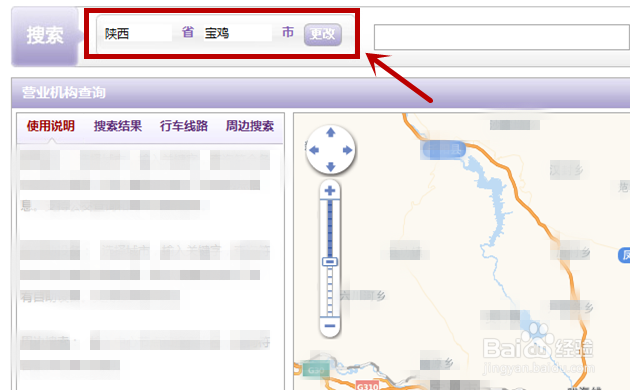Click the G310 road marker on map

click(x=368, y=386)
